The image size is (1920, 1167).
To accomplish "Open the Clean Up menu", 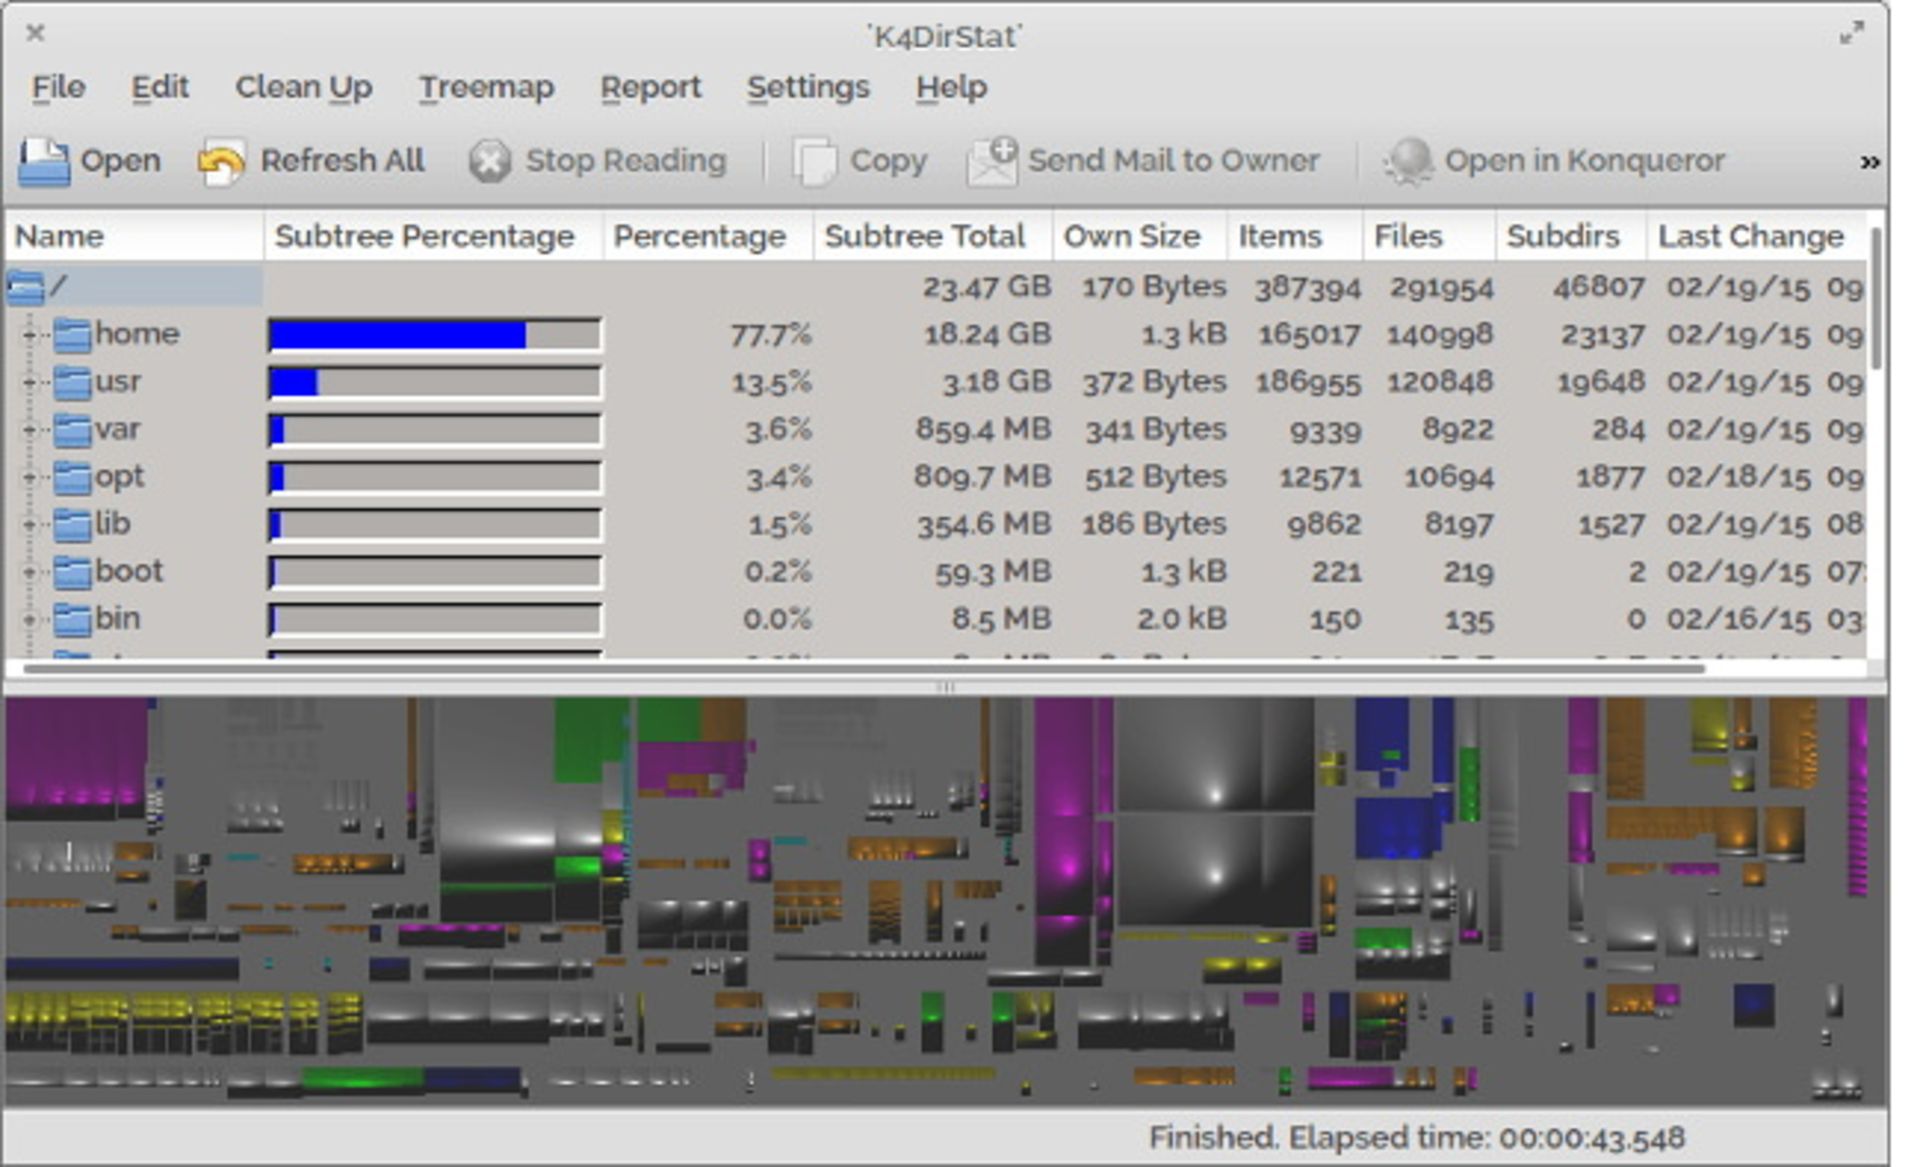I will [x=304, y=88].
